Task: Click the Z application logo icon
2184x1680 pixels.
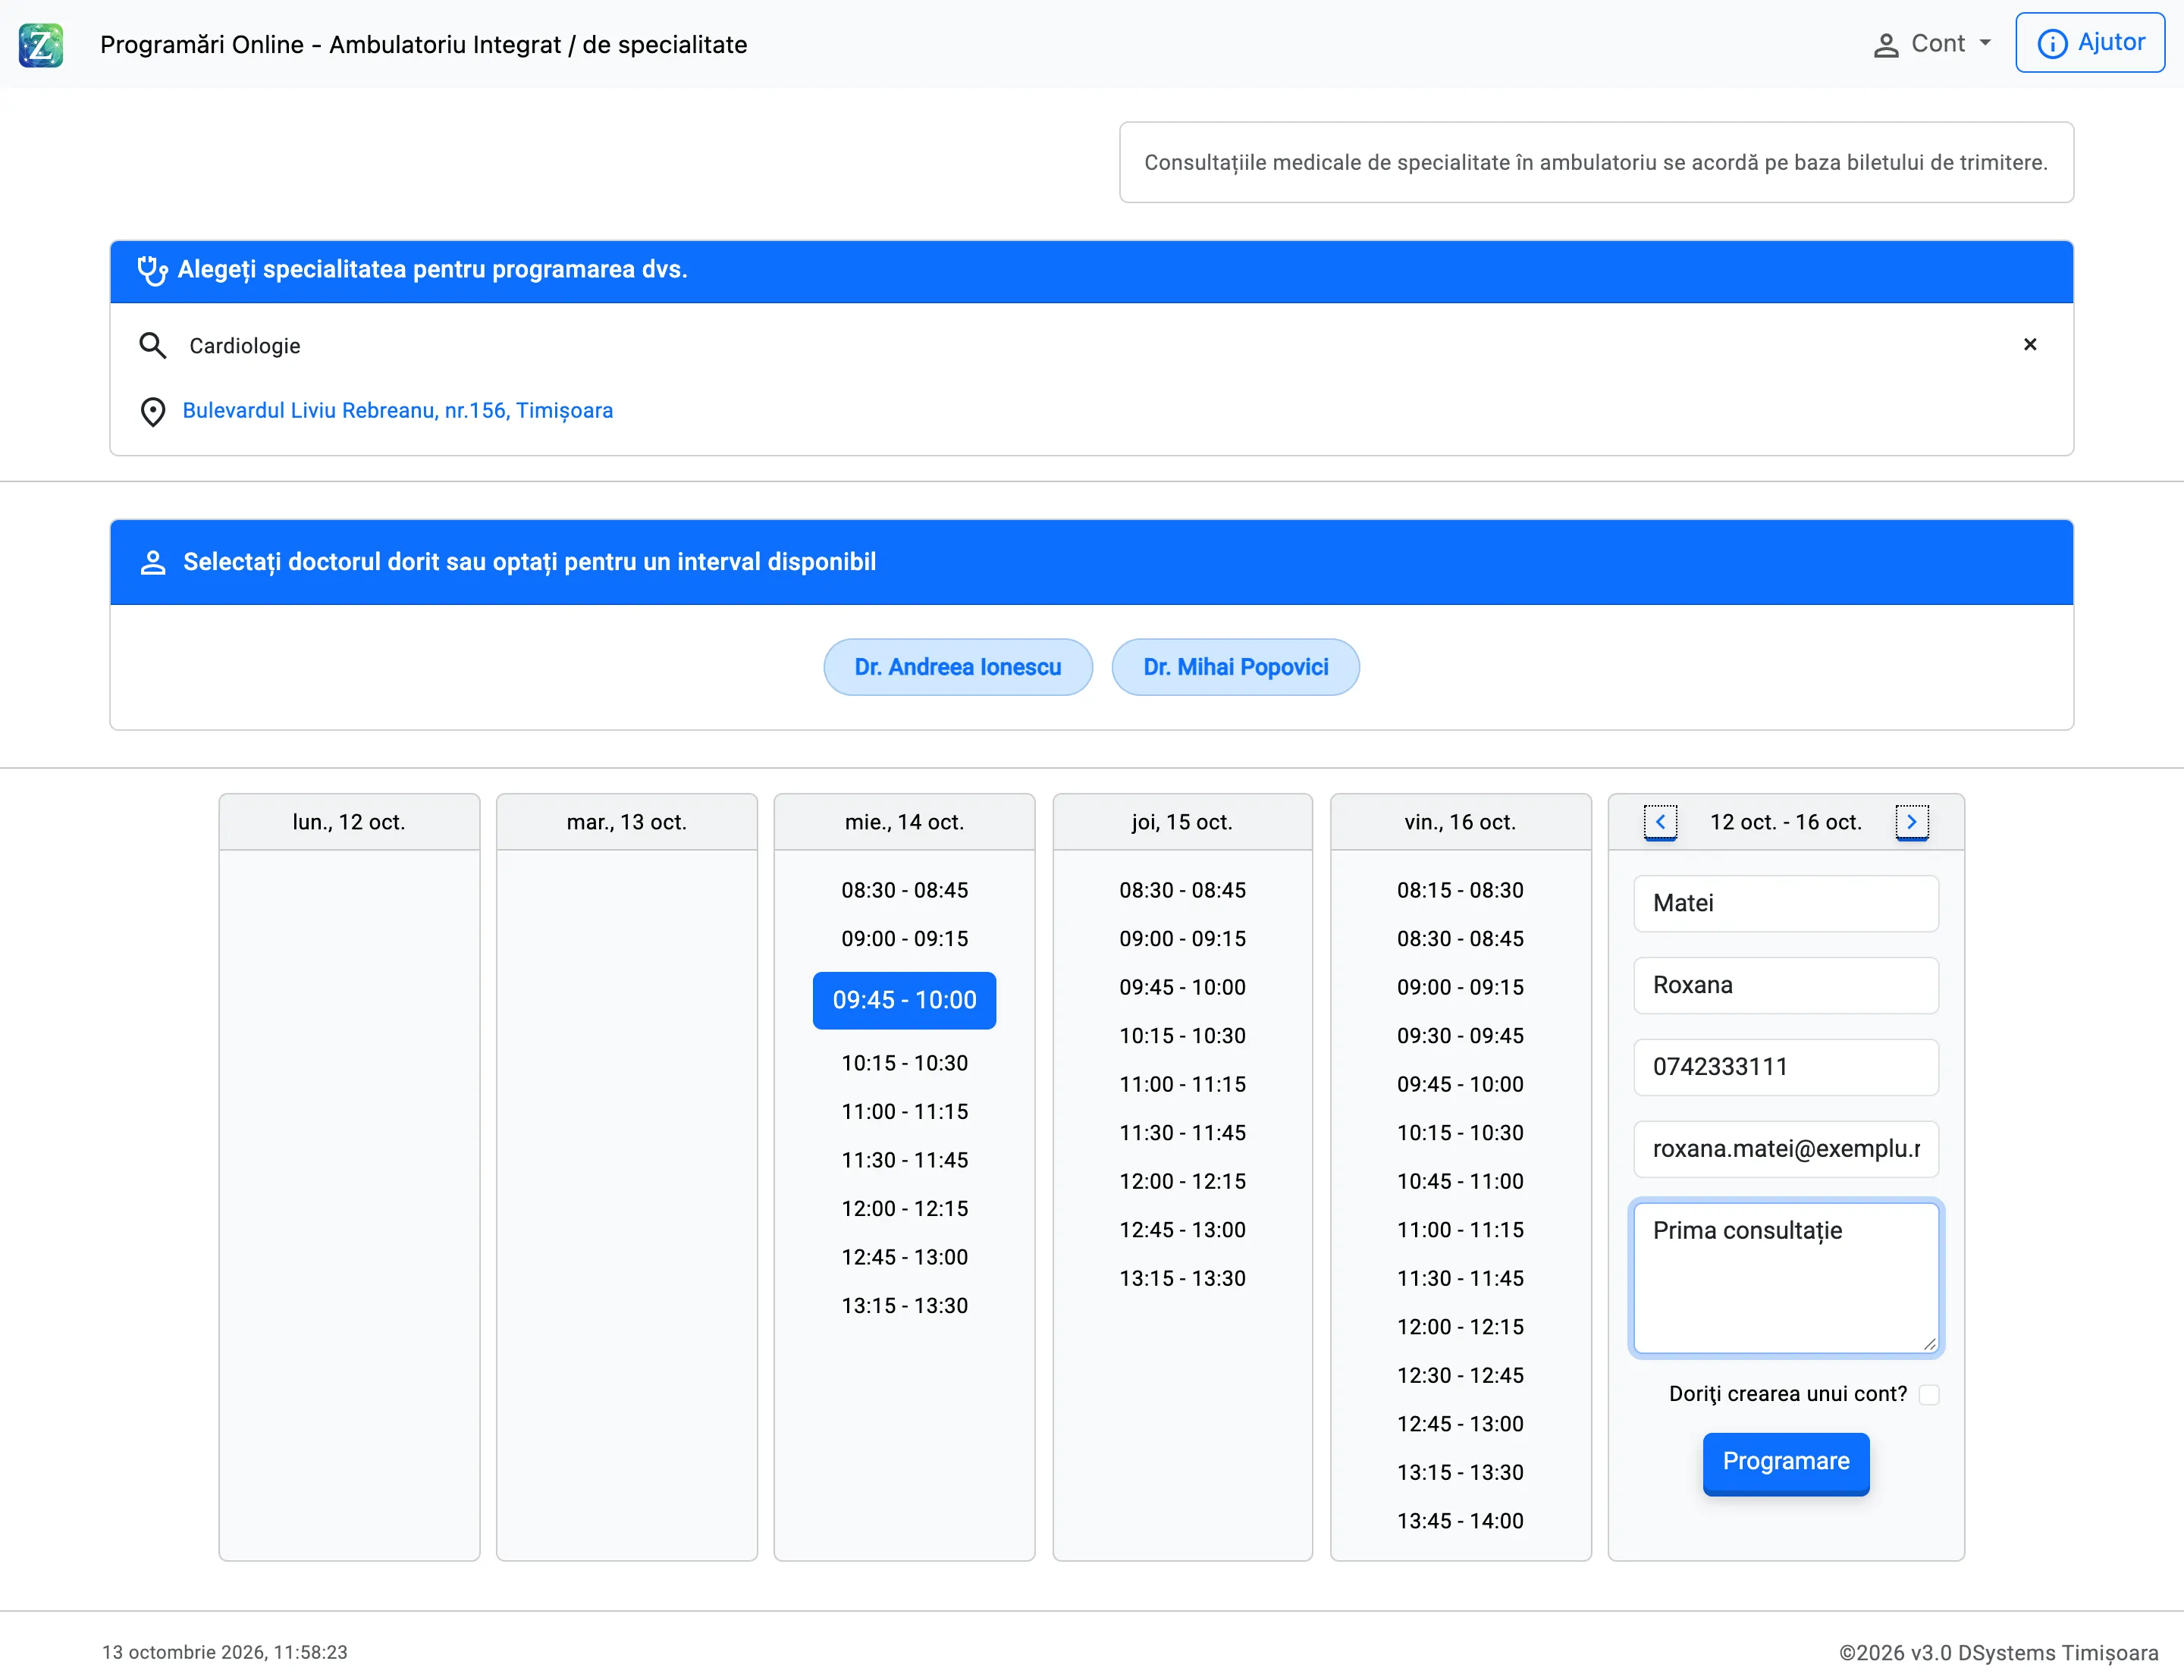Action: (41, 45)
